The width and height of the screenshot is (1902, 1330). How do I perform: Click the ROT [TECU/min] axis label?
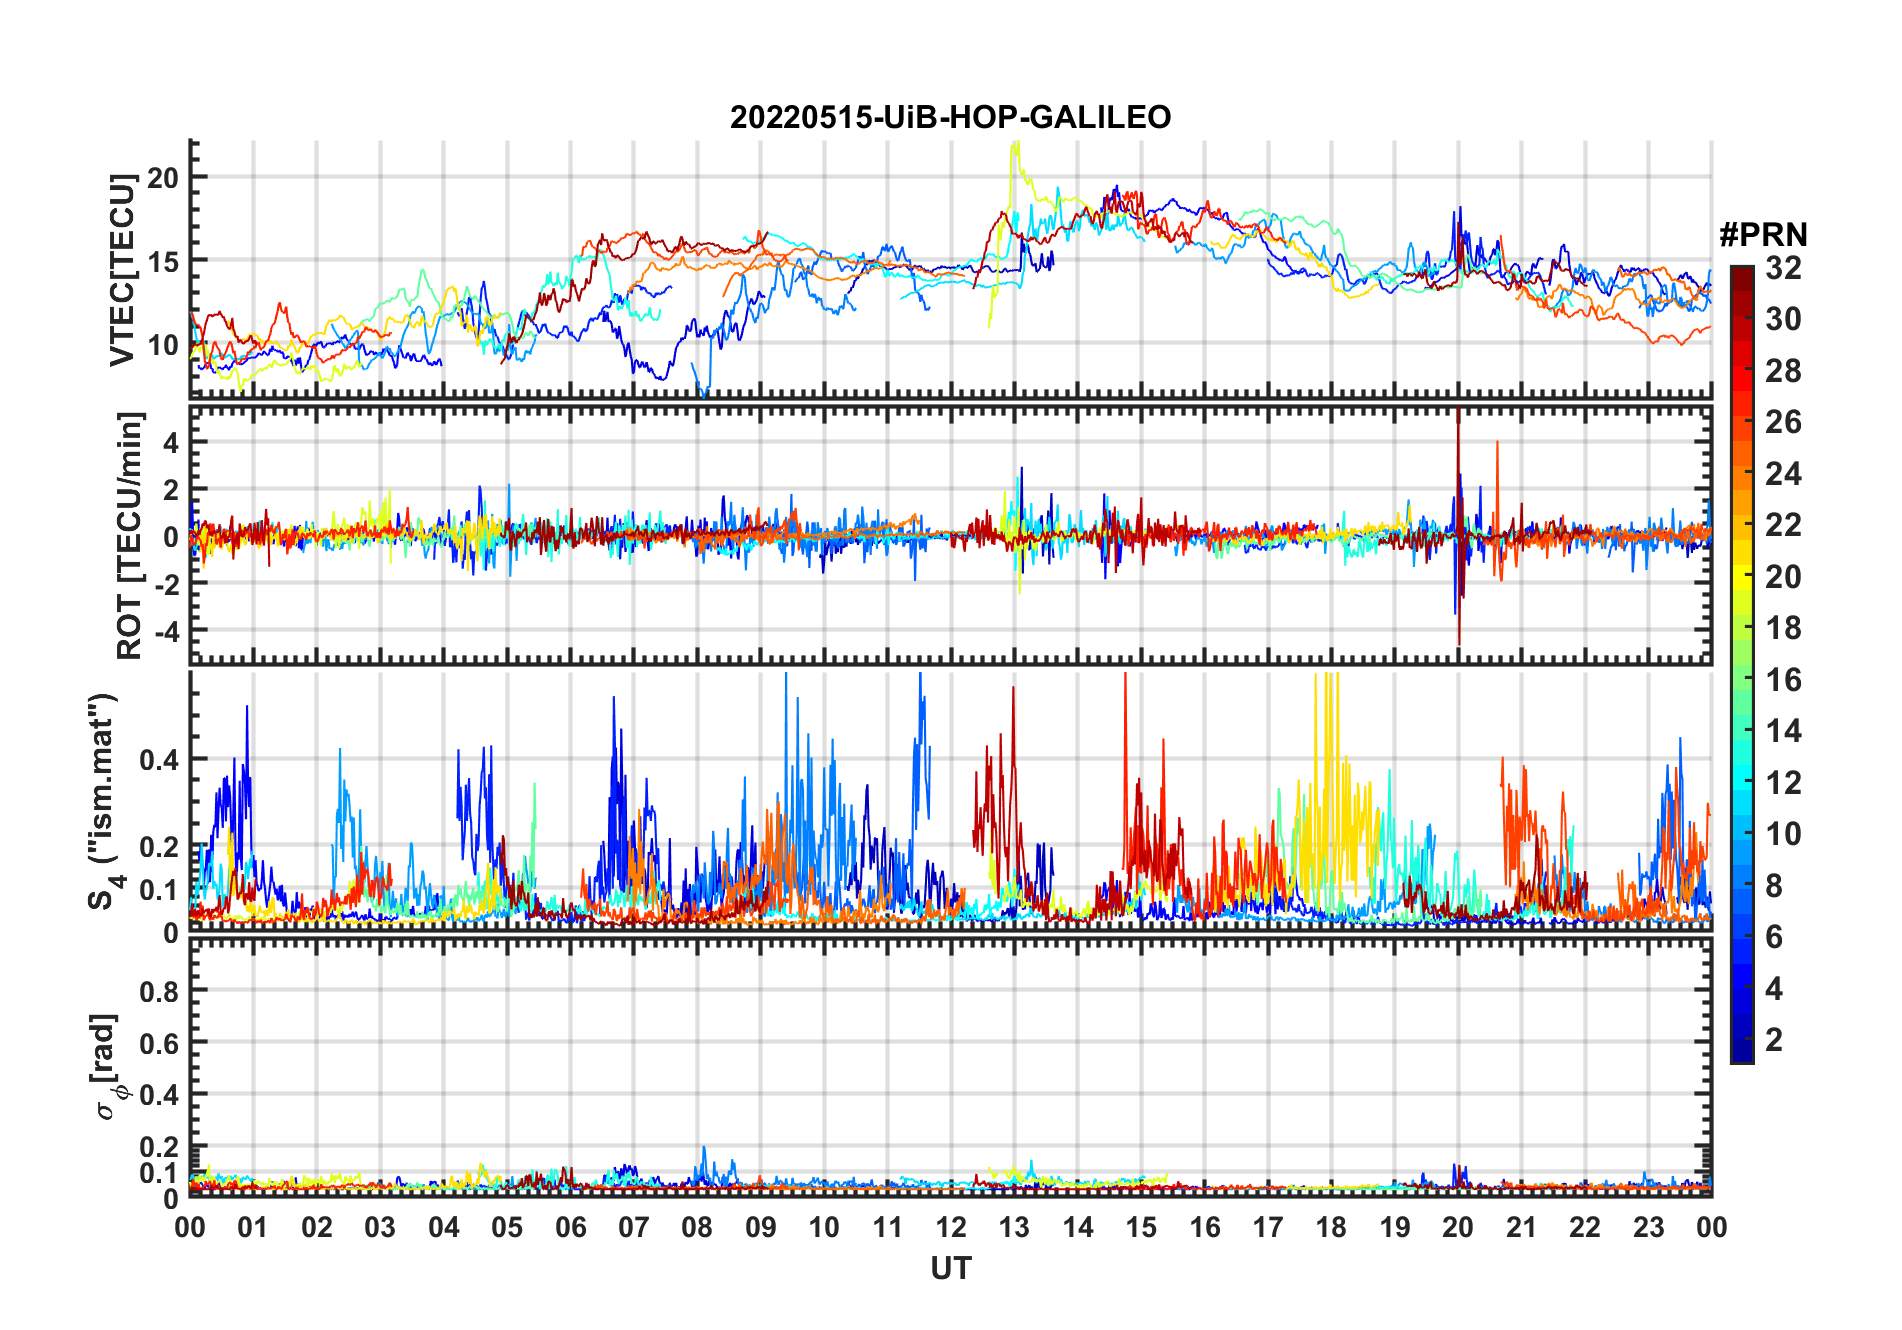[129, 535]
